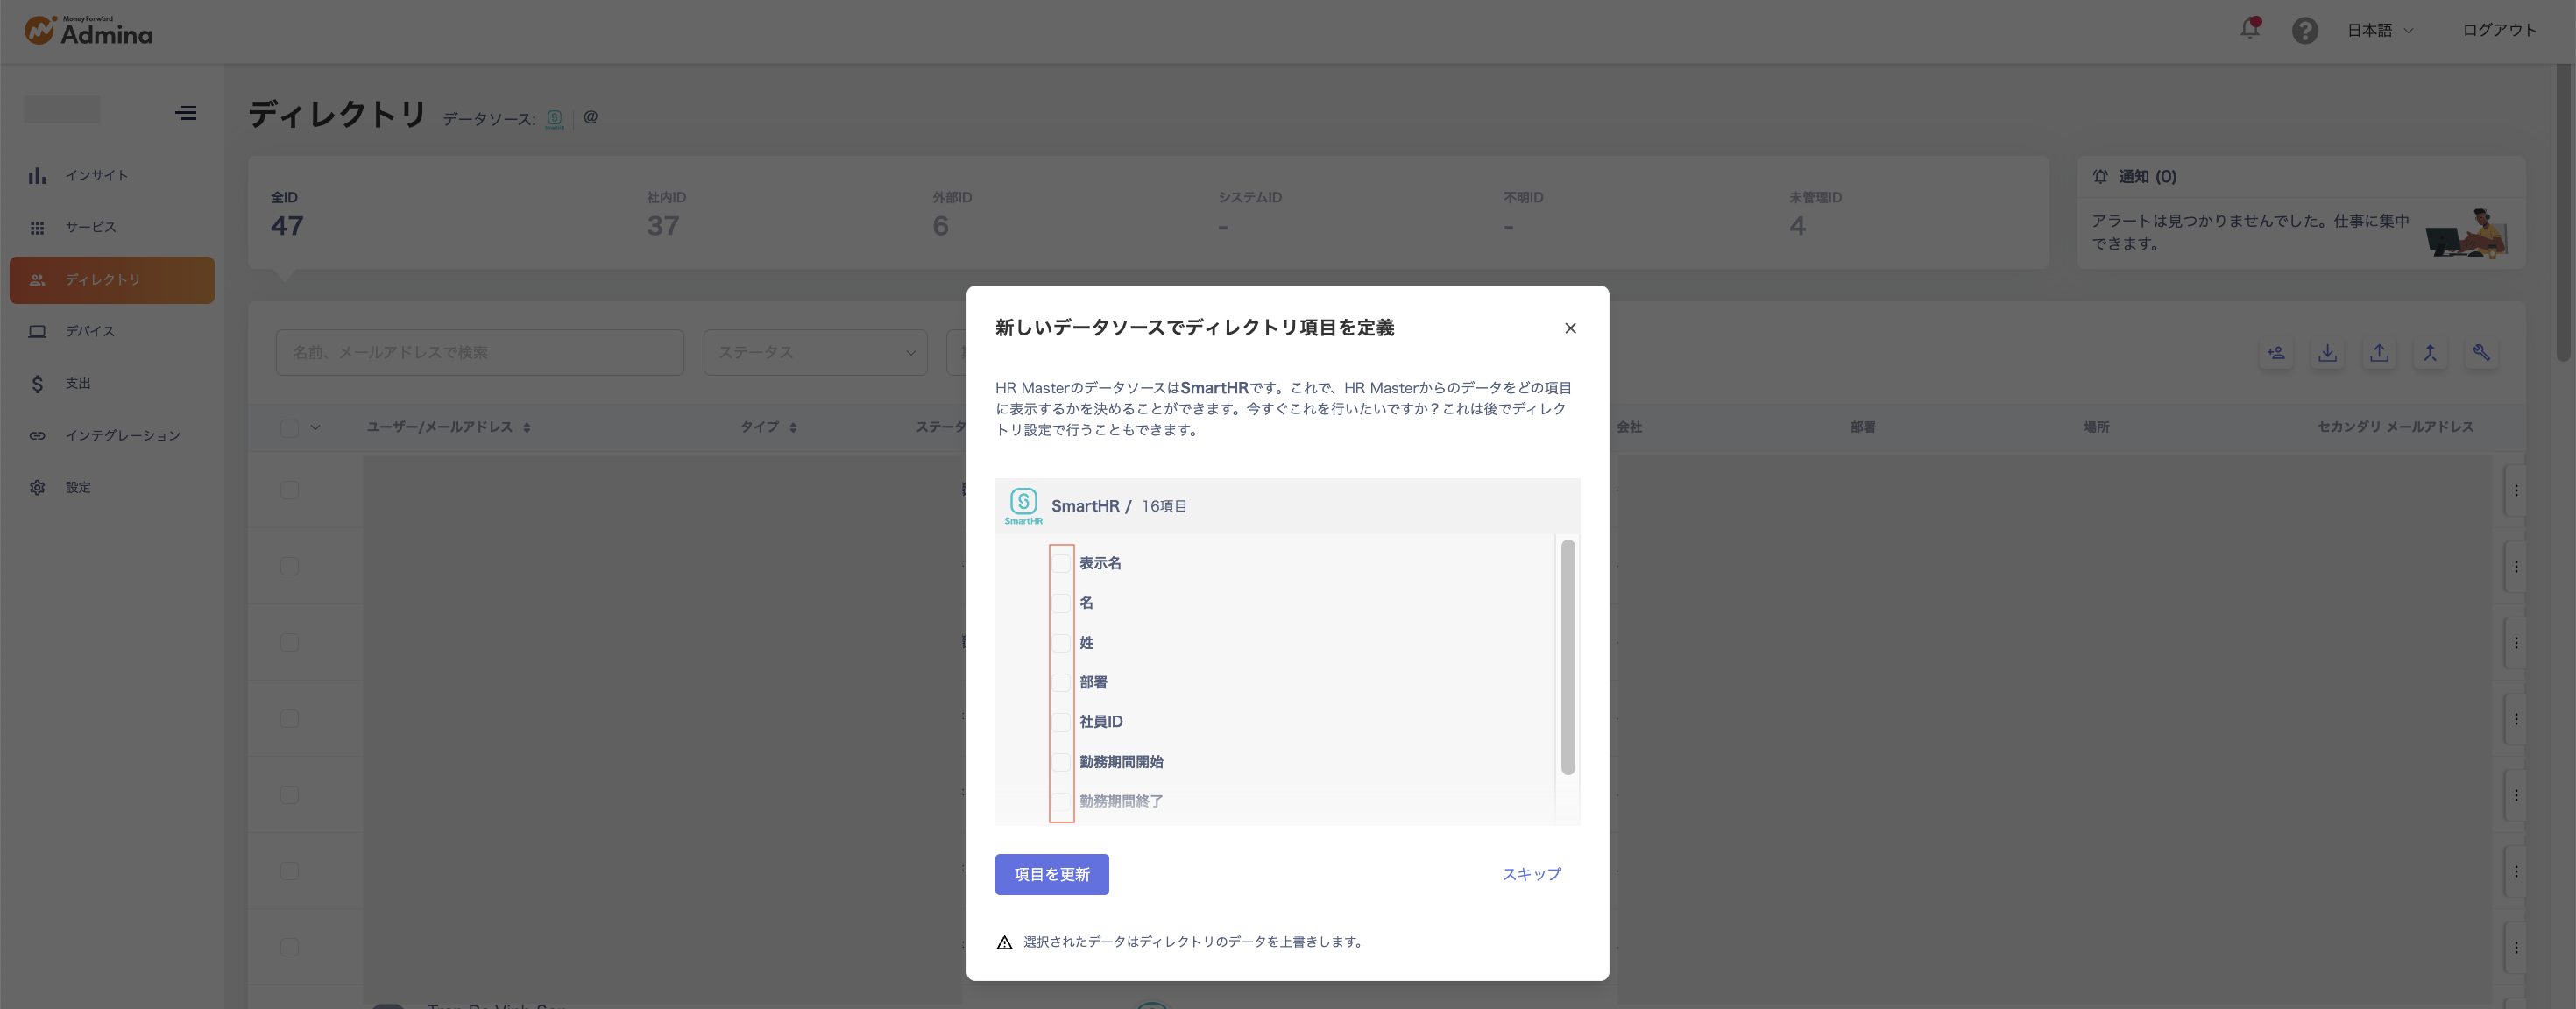Open 設定 in the sidebar
Viewport: 2576px width, 1009px height.
tap(112, 487)
